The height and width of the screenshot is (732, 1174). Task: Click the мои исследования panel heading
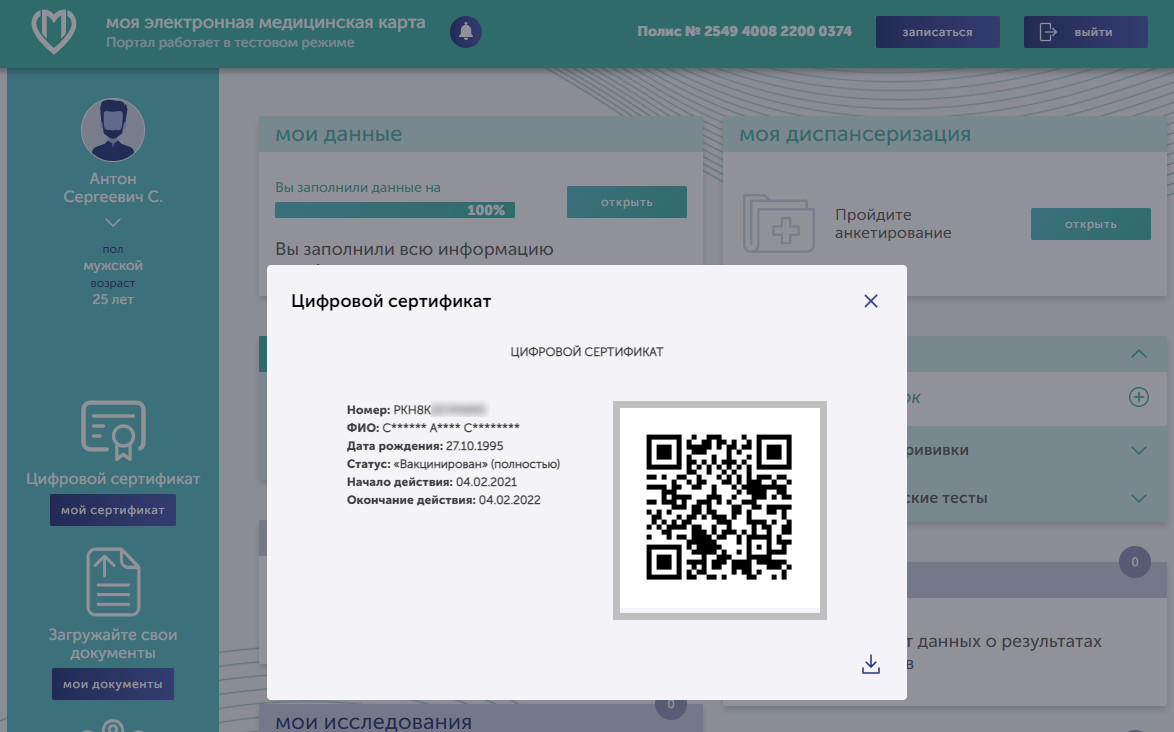click(x=374, y=722)
